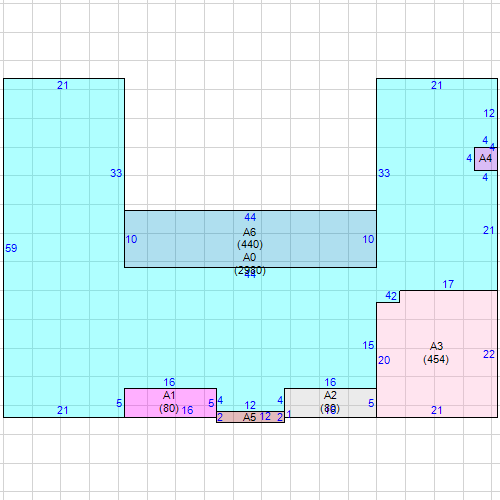Click the 17 dimension label
This screenshot has height=500, width=500.
pyautogui.click(x=448, y=284)
